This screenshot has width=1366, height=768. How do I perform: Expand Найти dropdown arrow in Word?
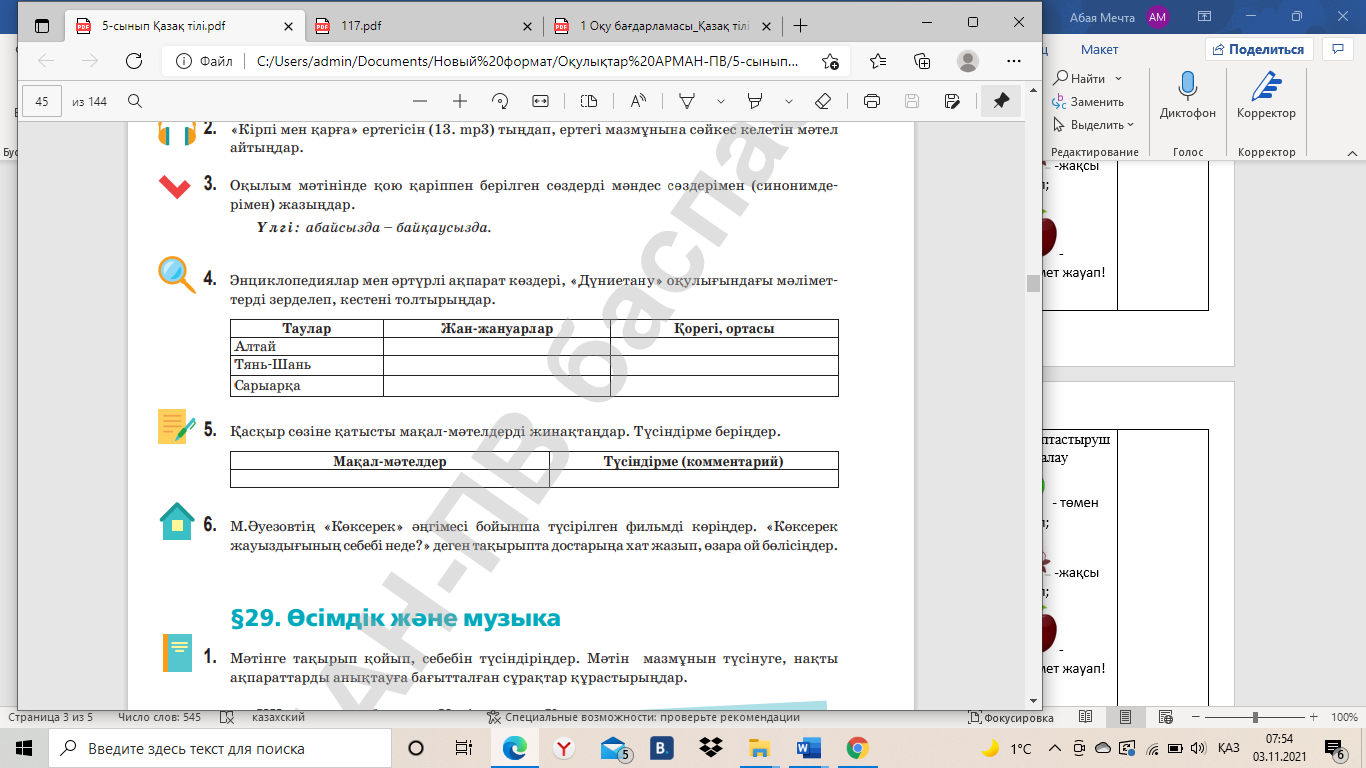1118,79
